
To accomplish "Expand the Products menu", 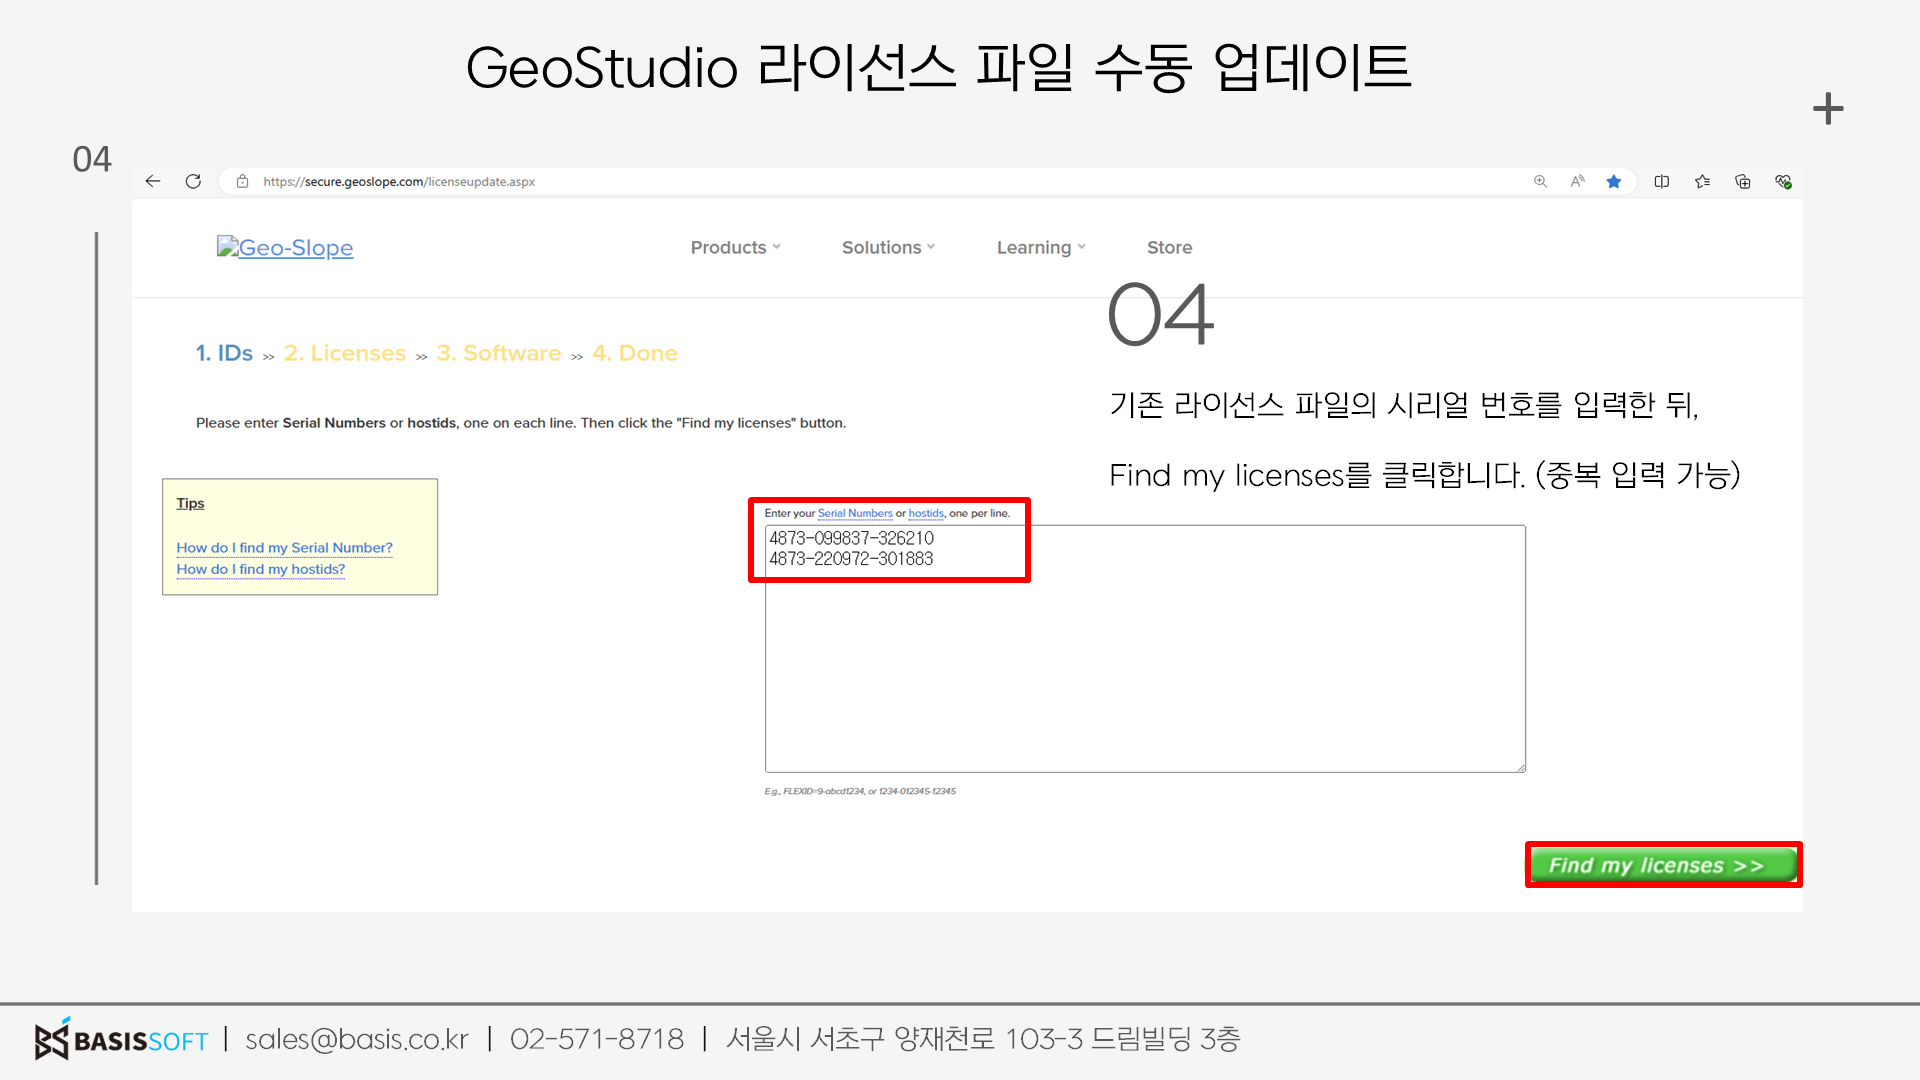I will (735, 247).
